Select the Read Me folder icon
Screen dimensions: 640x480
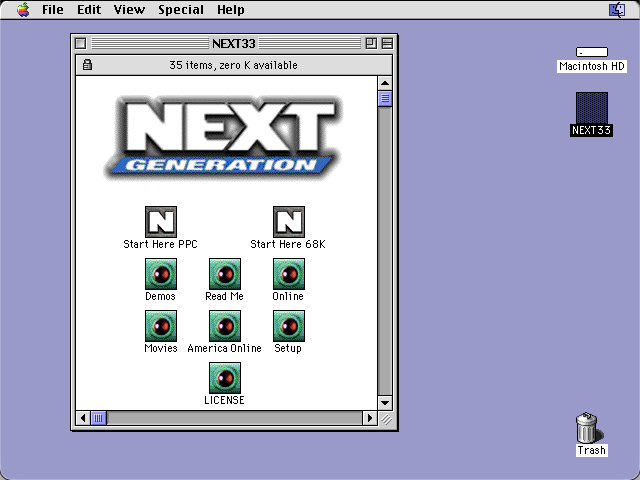[225, 274]
